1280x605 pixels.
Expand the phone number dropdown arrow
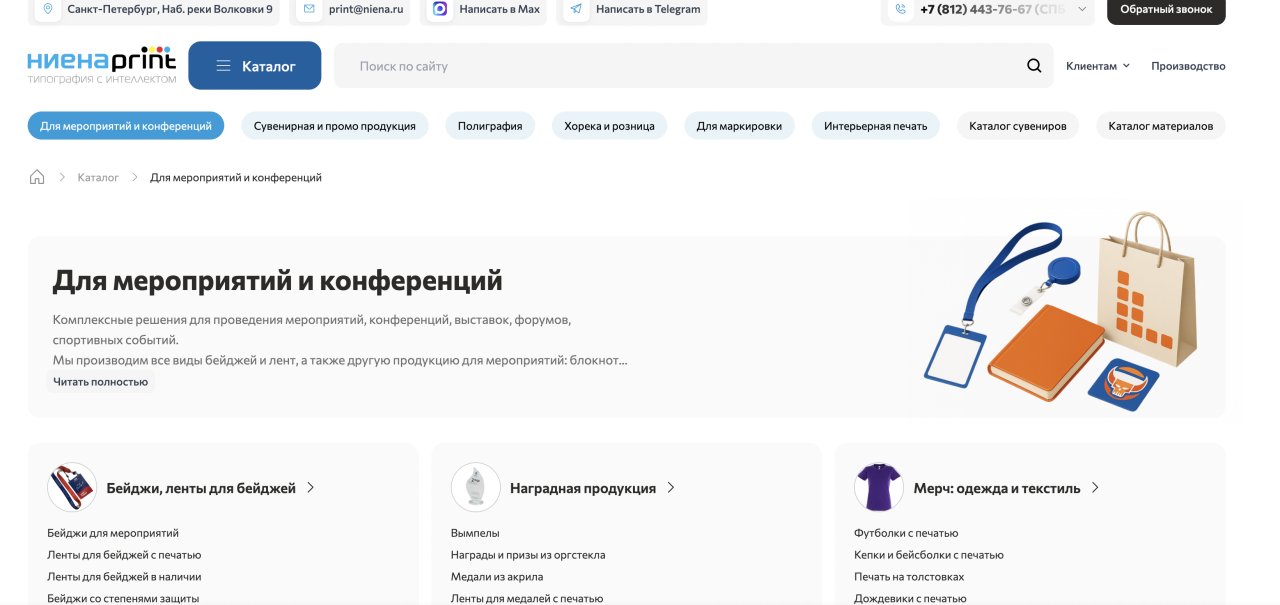(1082, 9)
